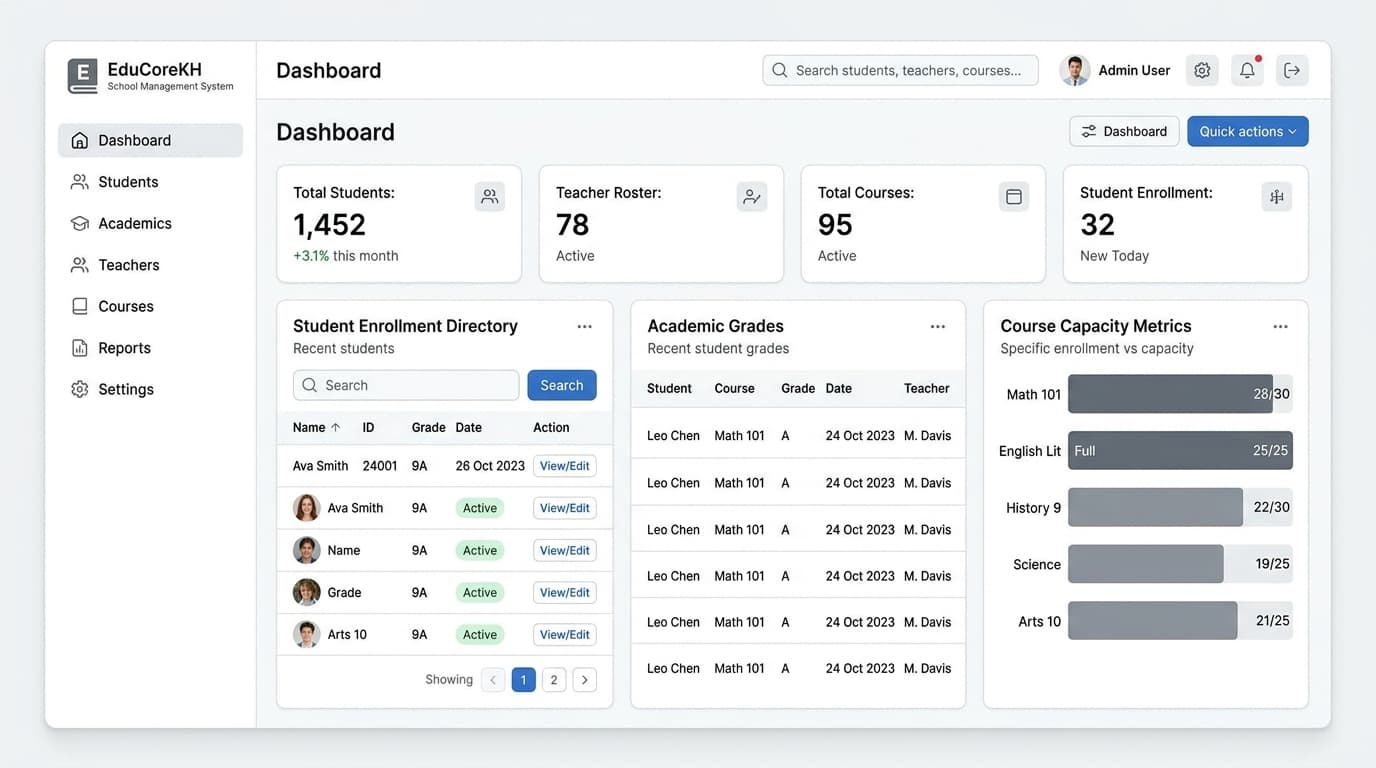Open Reports in the sidebar

click(150, 348)
